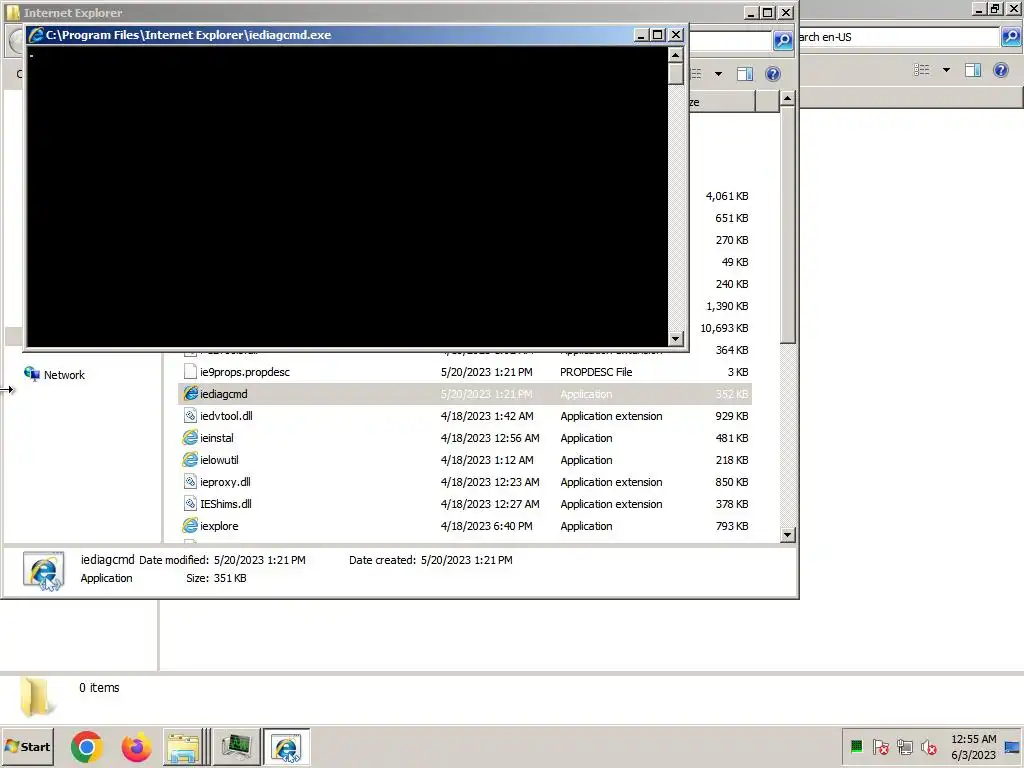Change view icon in the en-US window
1024x768 pixels.
(x=921, y=70)
